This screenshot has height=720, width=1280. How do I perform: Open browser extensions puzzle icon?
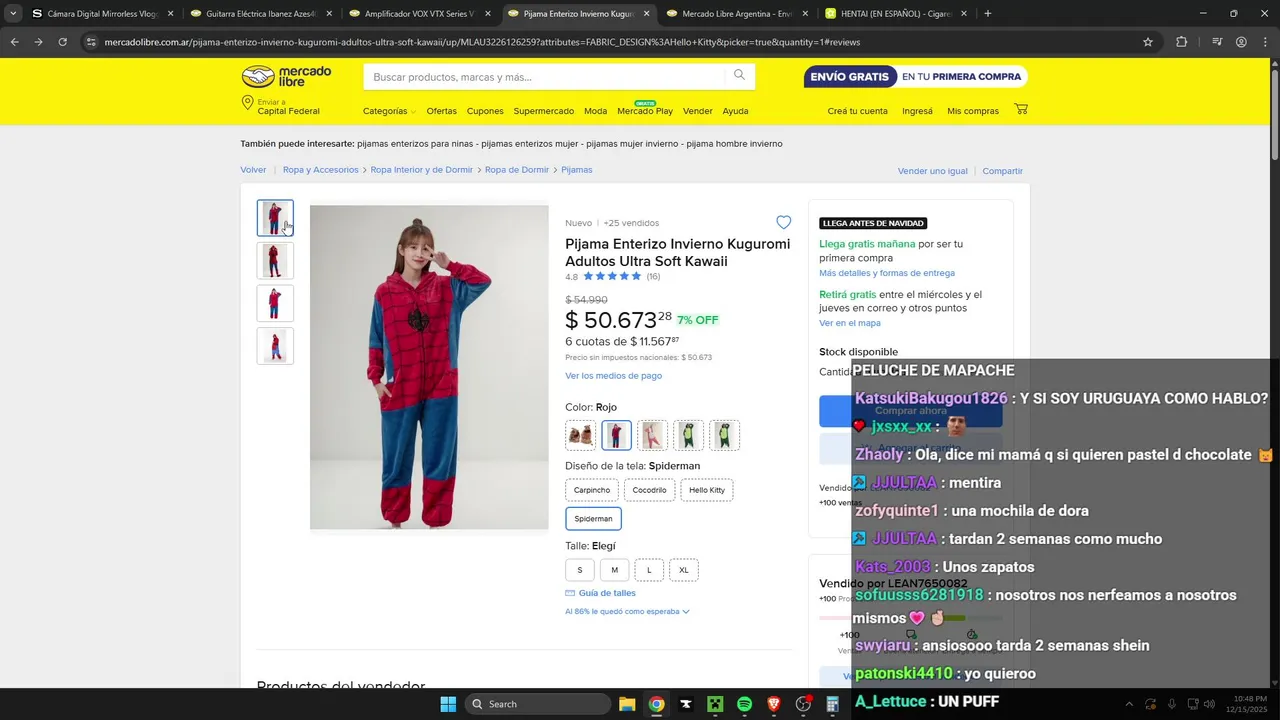(1181, 42)
